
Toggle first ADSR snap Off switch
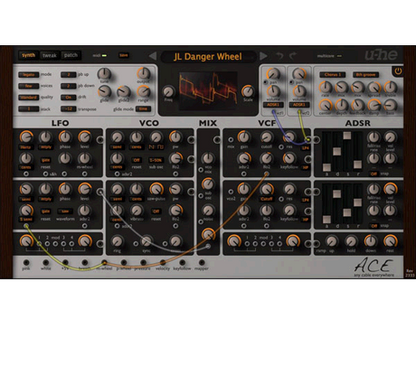[374, 174]
